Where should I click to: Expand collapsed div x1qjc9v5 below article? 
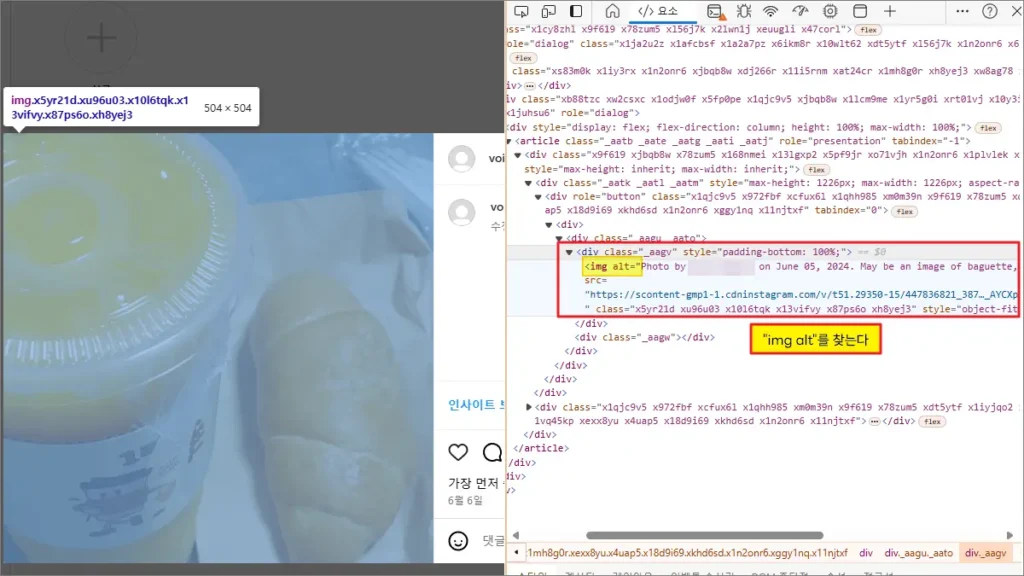[x=530, y=408]
